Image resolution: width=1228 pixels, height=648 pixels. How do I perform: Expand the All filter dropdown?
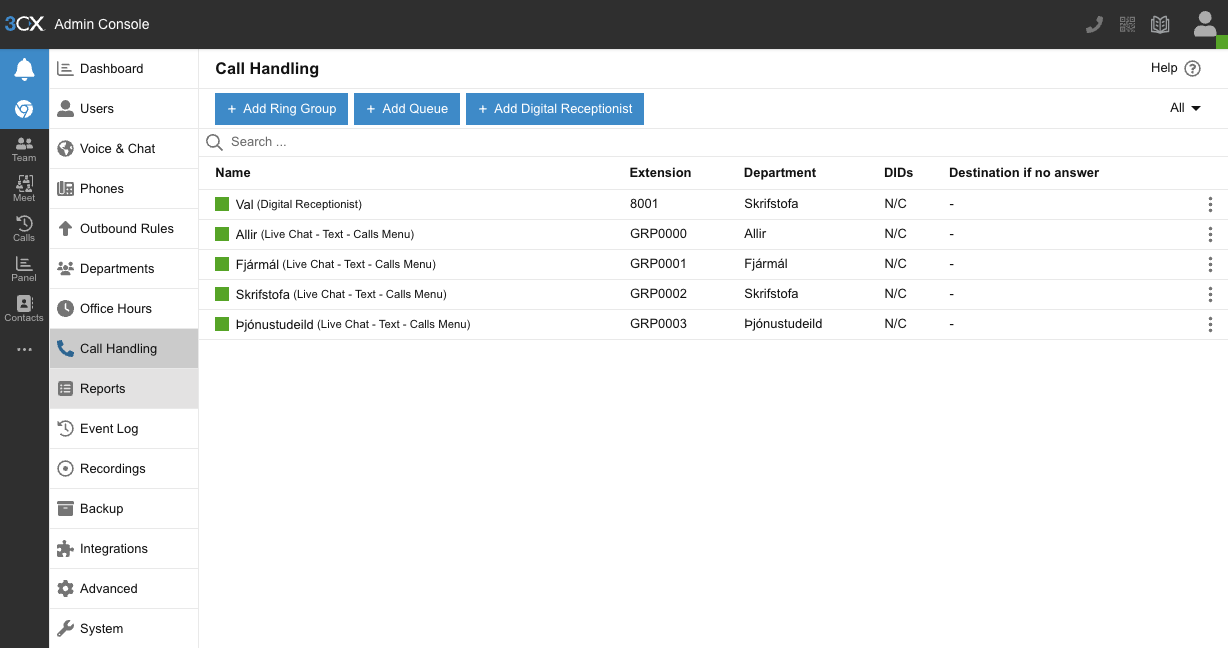click(1185, 108)
